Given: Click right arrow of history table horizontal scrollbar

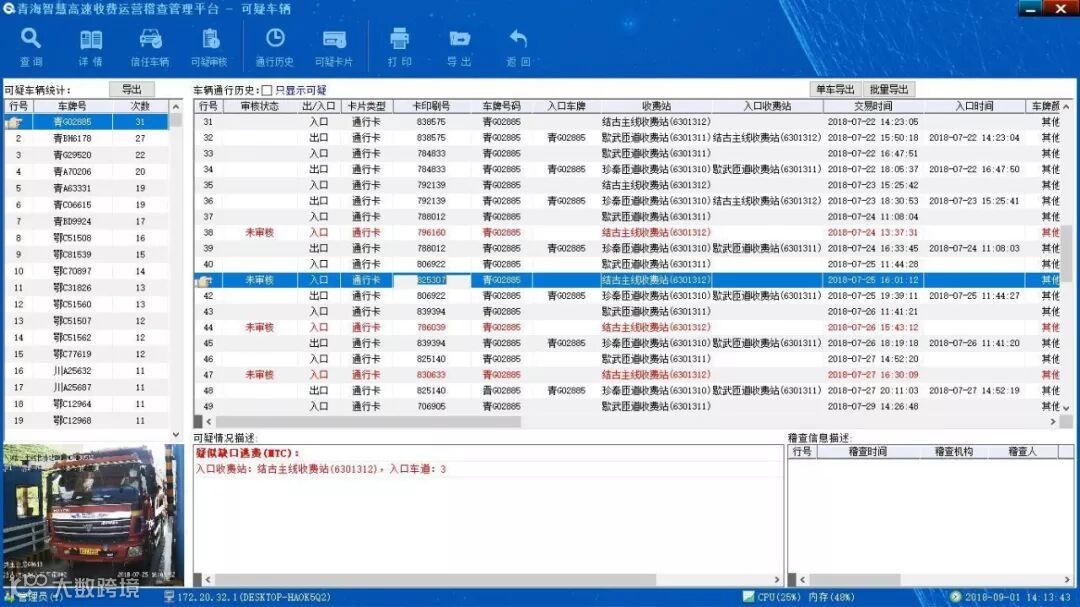Looking at the screenshot, I should [1052, 422].
